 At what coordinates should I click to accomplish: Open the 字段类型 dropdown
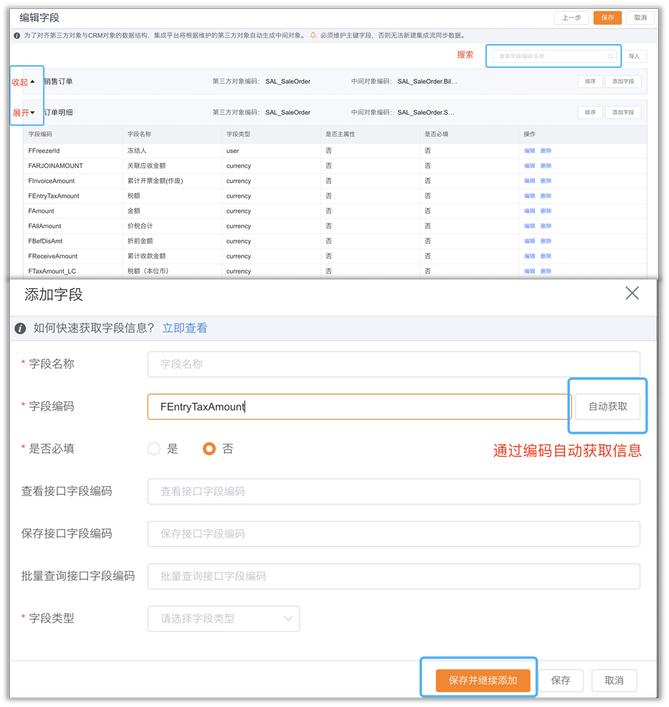click(x=223, y=619)
